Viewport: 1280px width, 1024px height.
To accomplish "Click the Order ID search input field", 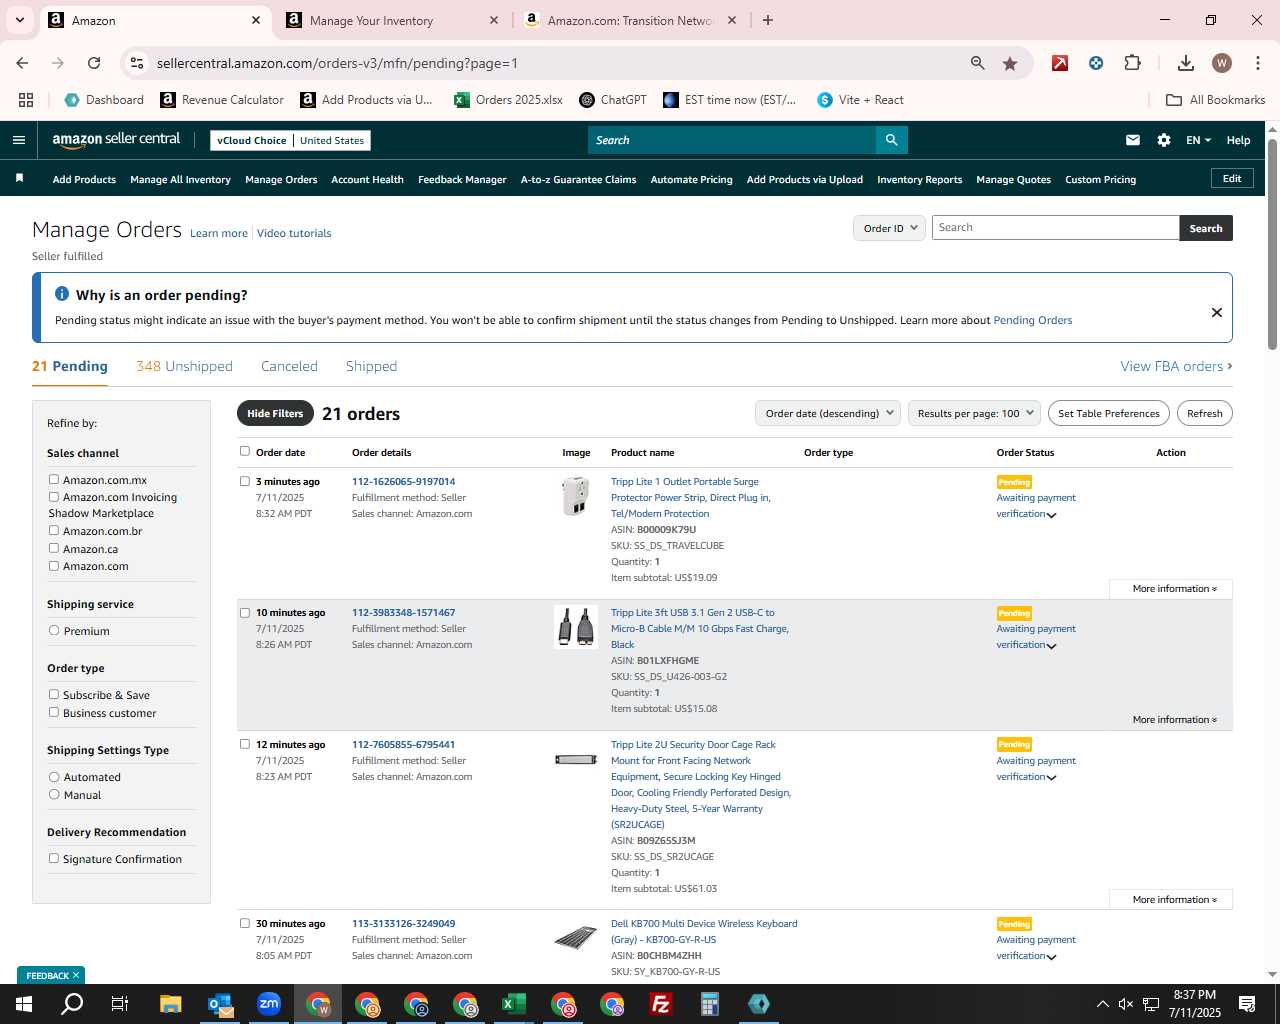I will 1055,228.
